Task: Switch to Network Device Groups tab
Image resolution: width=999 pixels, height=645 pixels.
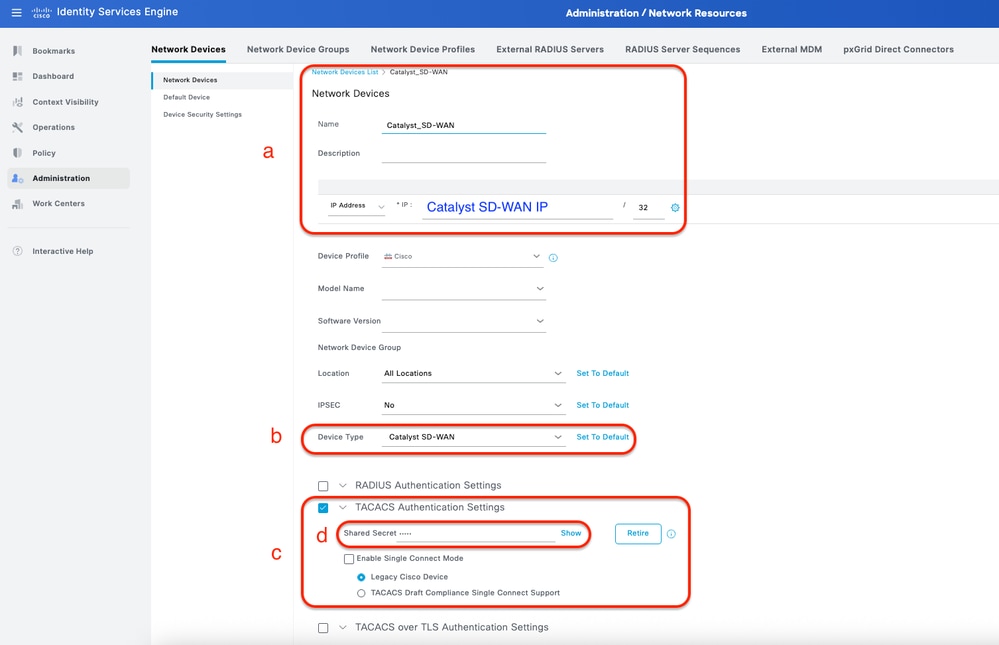Action: (x=298, y=49)
